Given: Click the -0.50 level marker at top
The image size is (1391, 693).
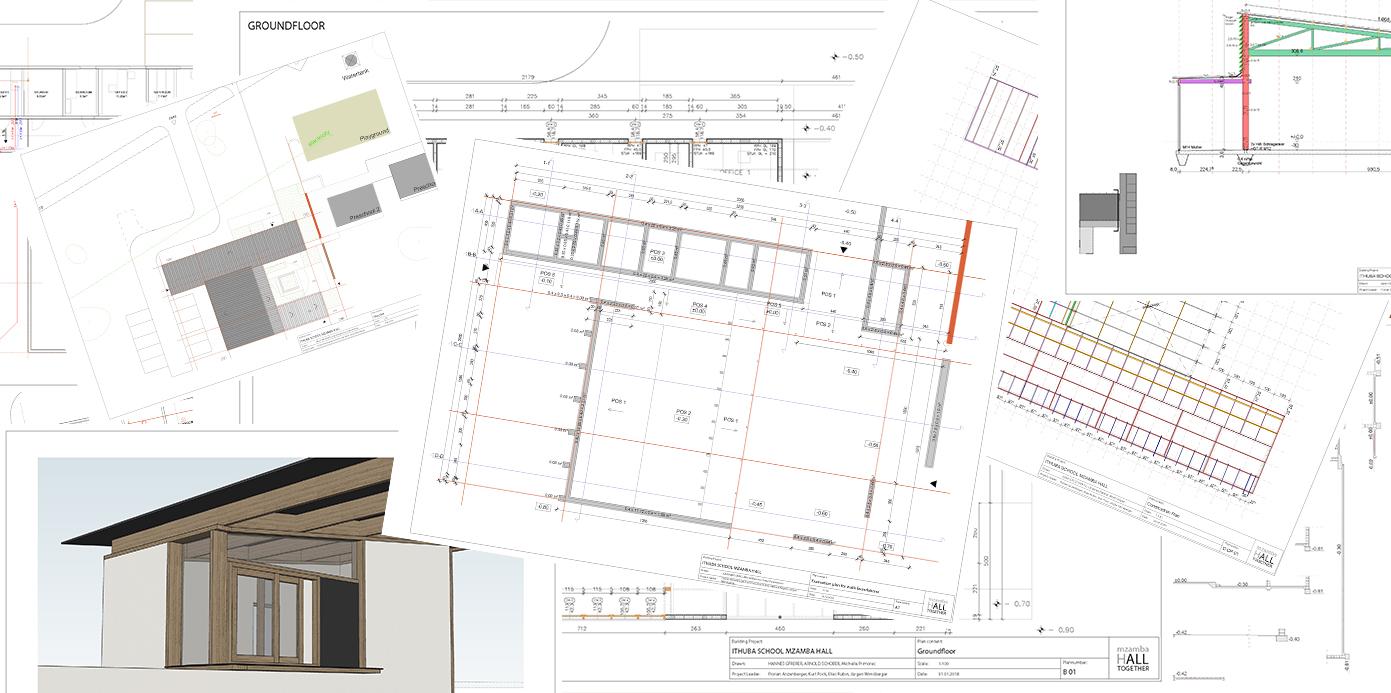Looking at the screenshot, I should coord(846,58).
